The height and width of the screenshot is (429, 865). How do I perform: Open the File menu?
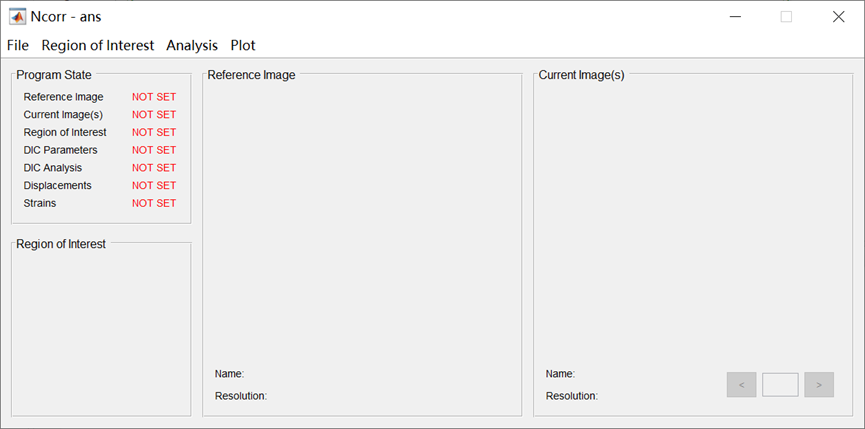click(18, 45)
